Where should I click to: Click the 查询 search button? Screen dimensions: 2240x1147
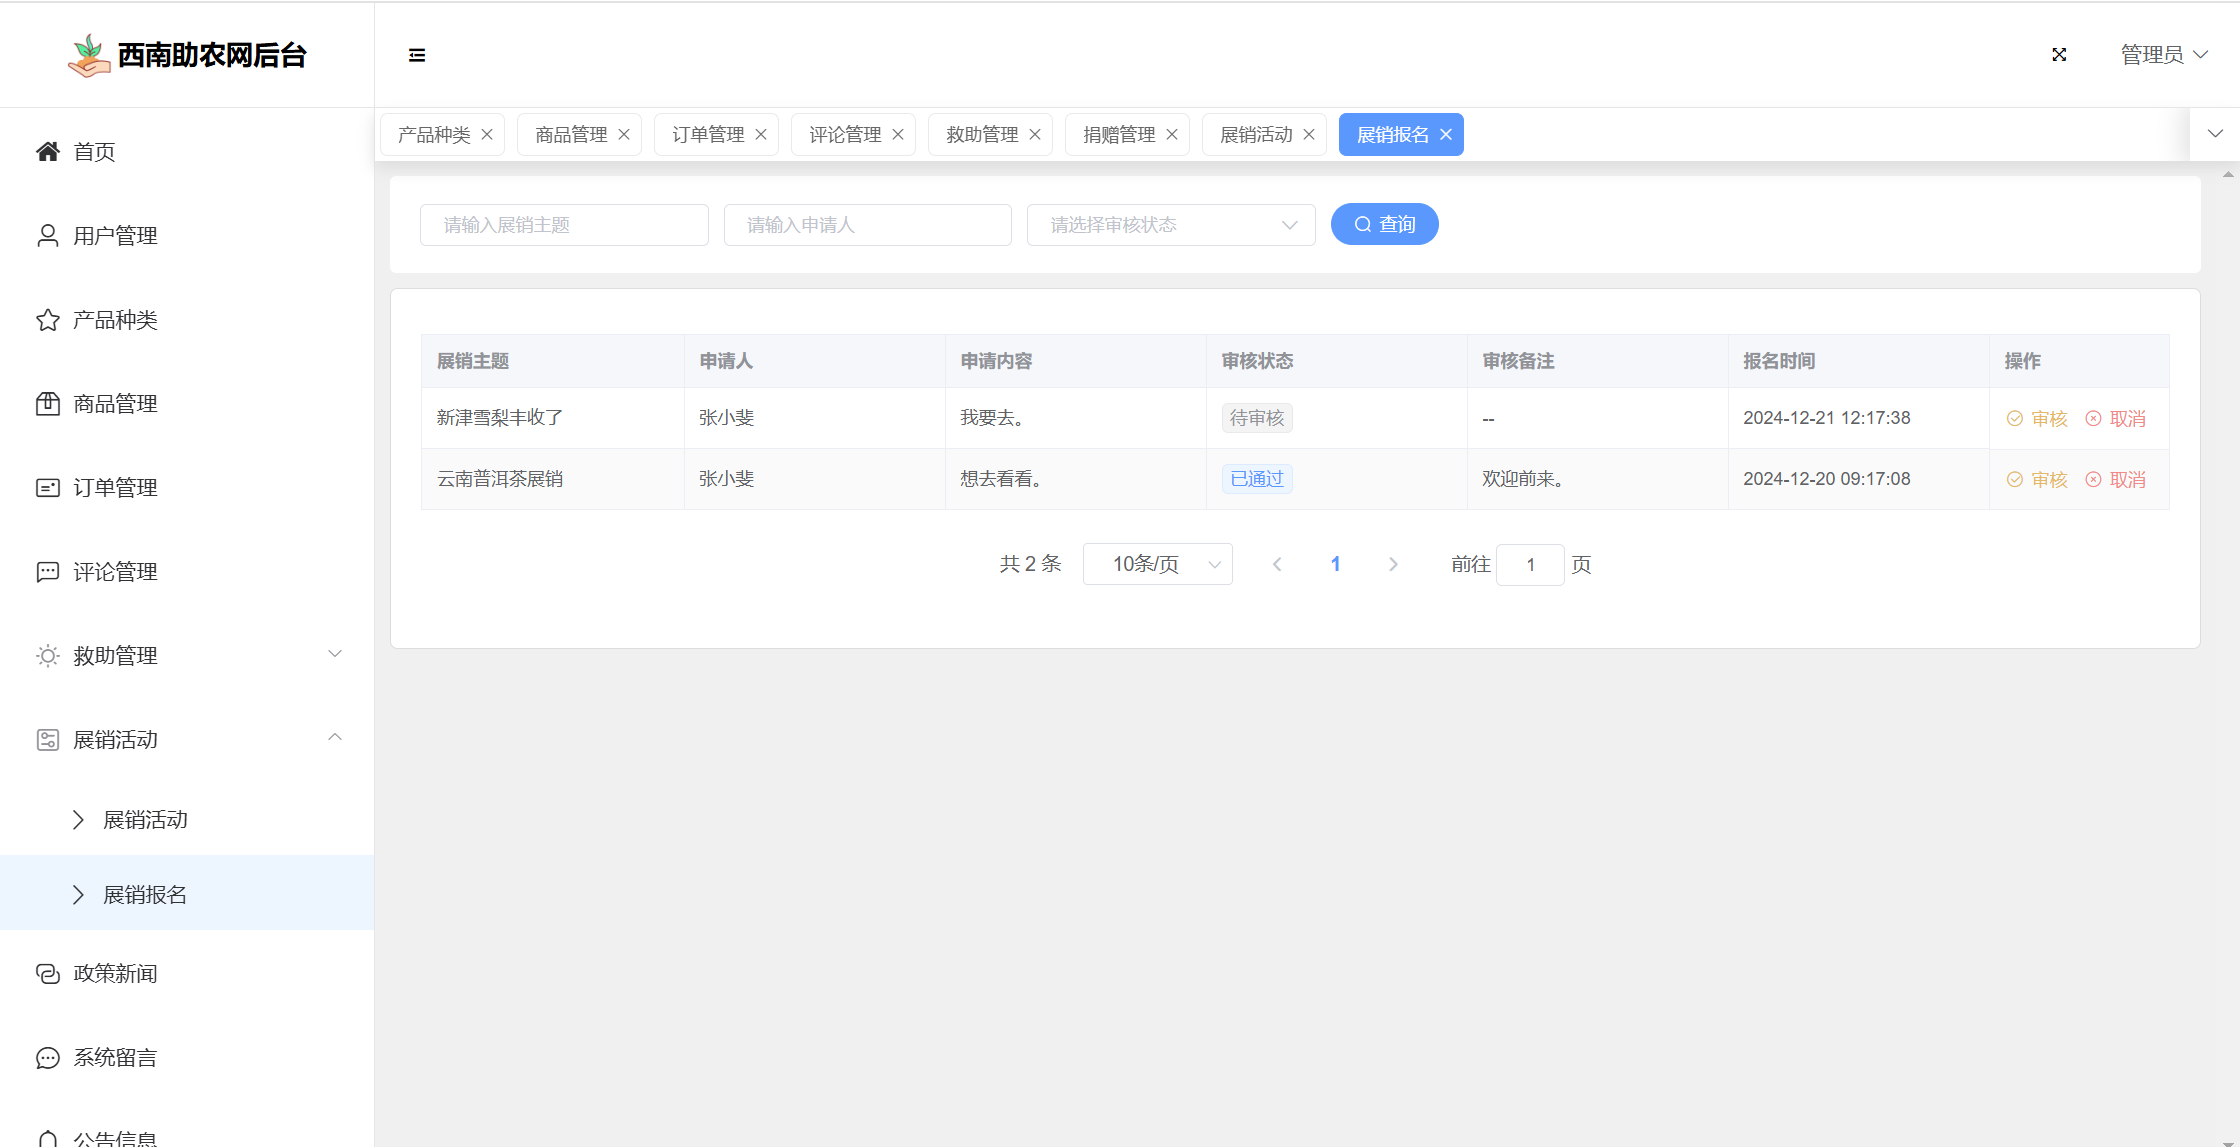pos(1384,224)
